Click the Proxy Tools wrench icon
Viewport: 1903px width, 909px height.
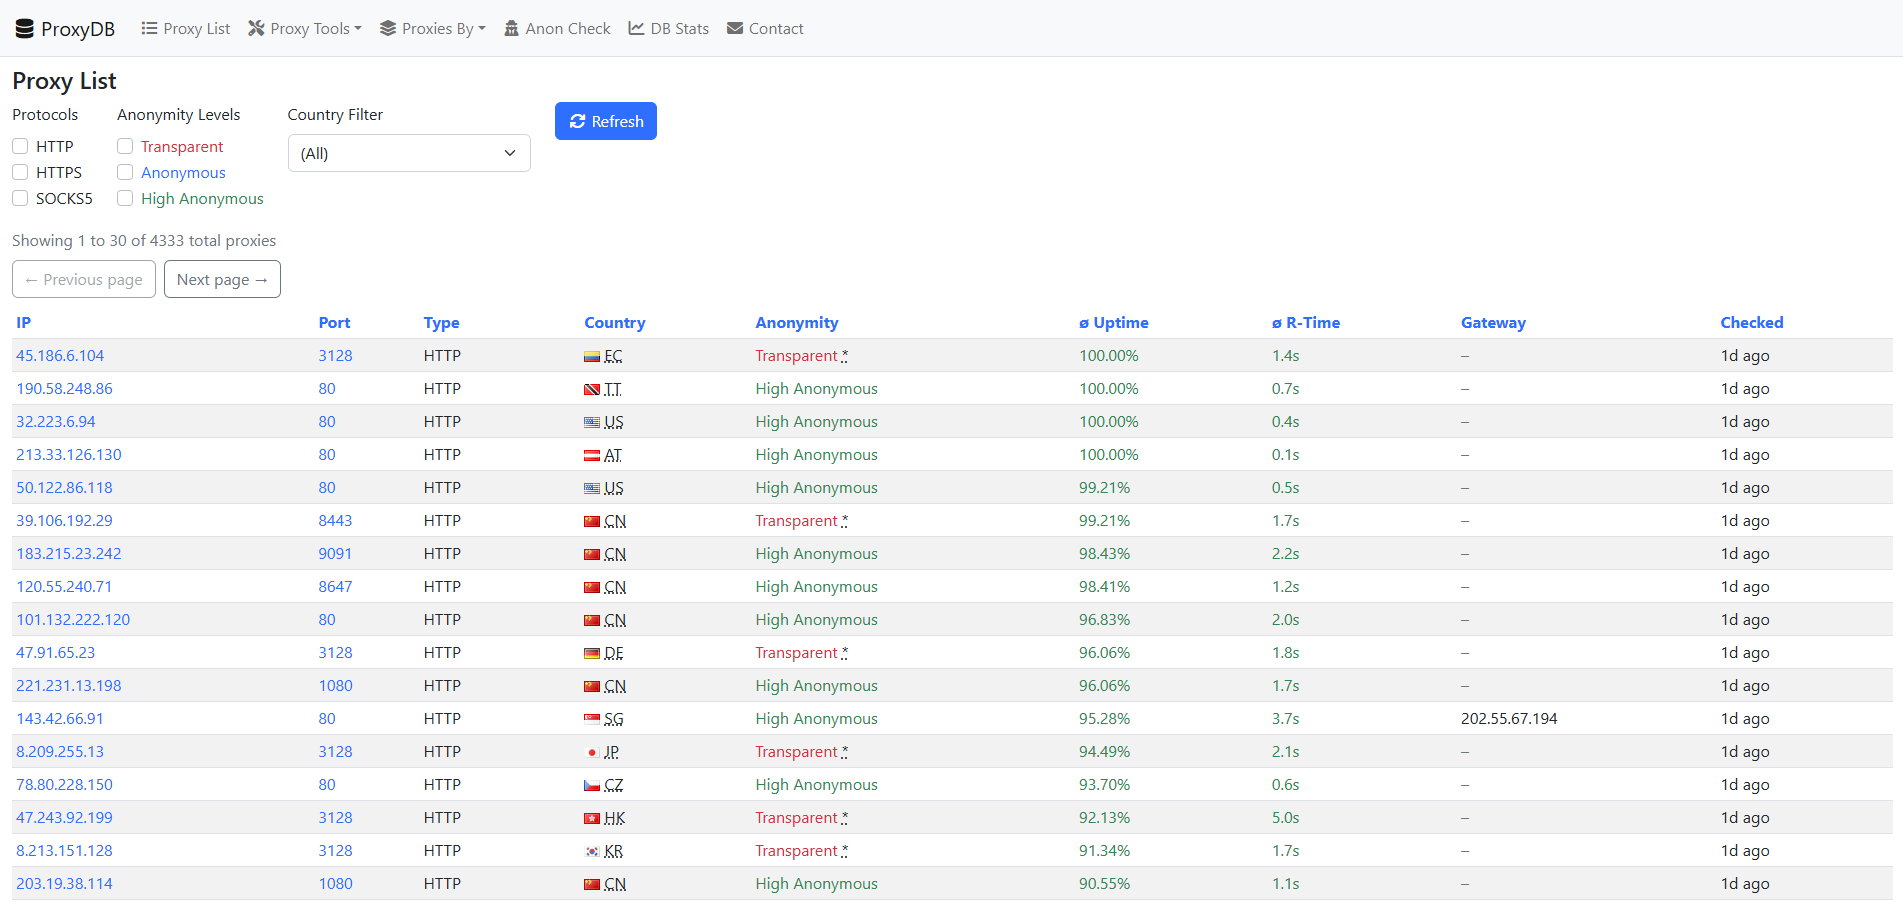256,28
